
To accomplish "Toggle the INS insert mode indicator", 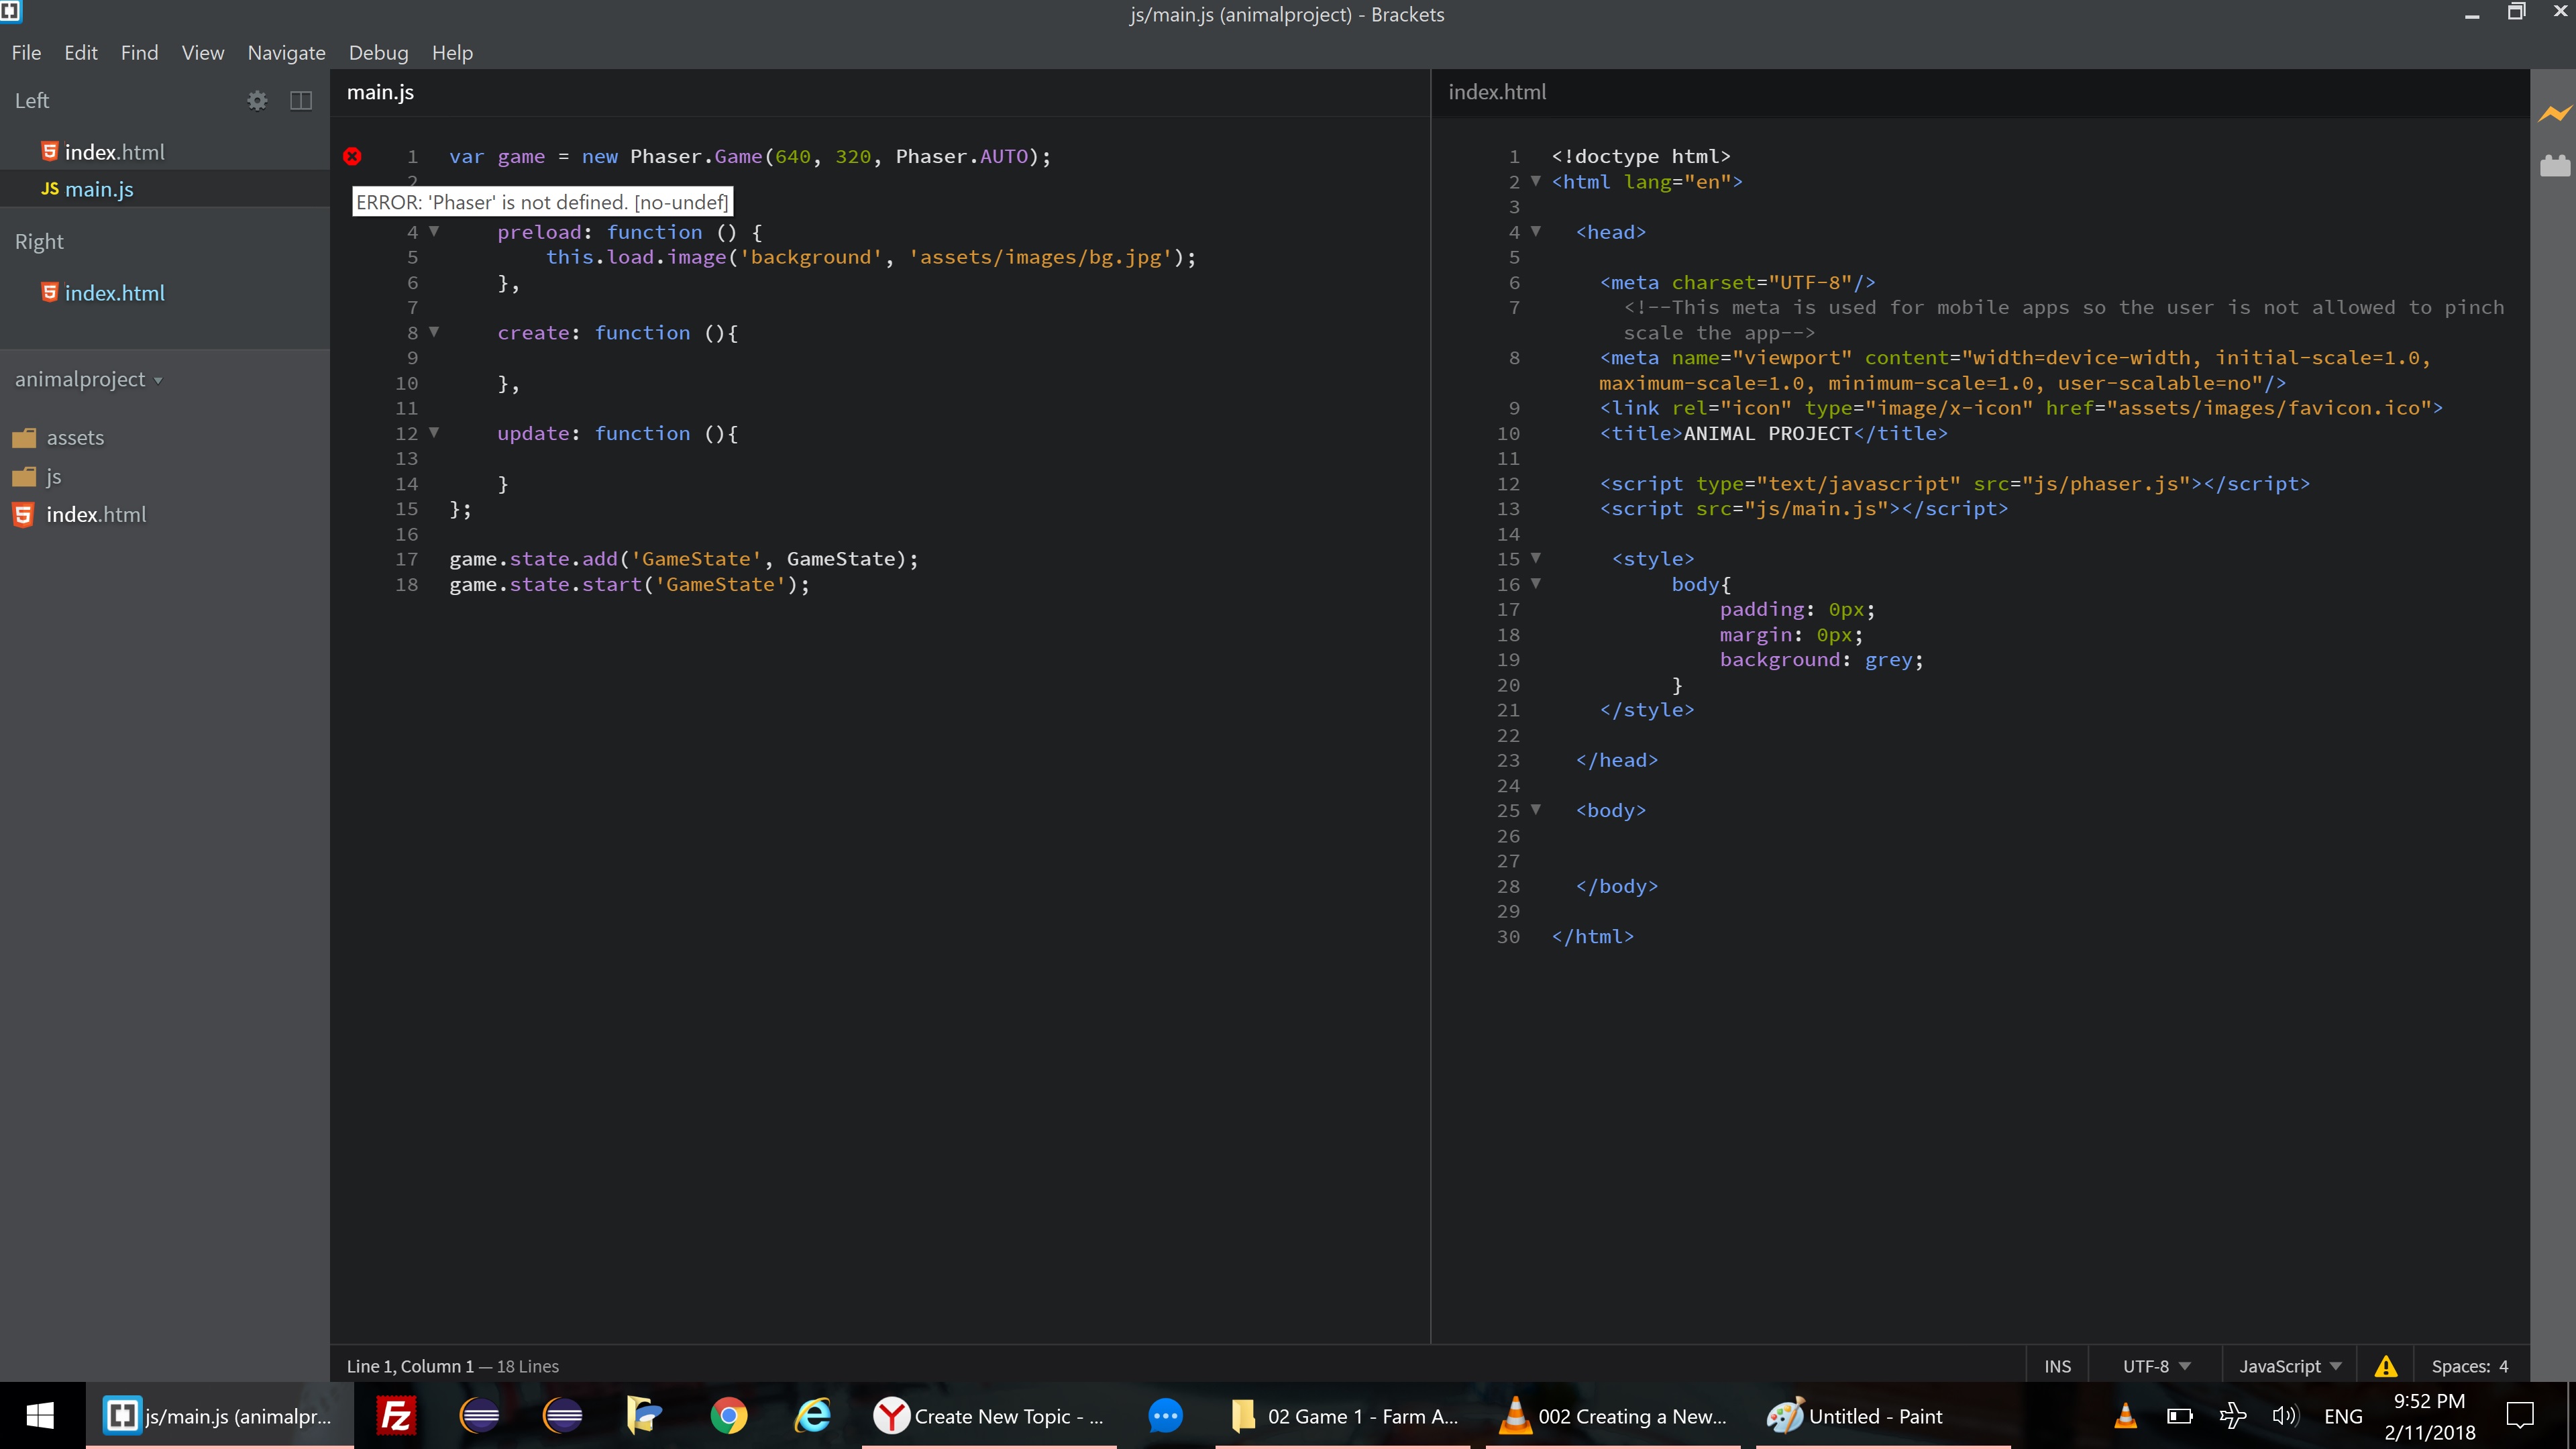I will point(2058,1366).
